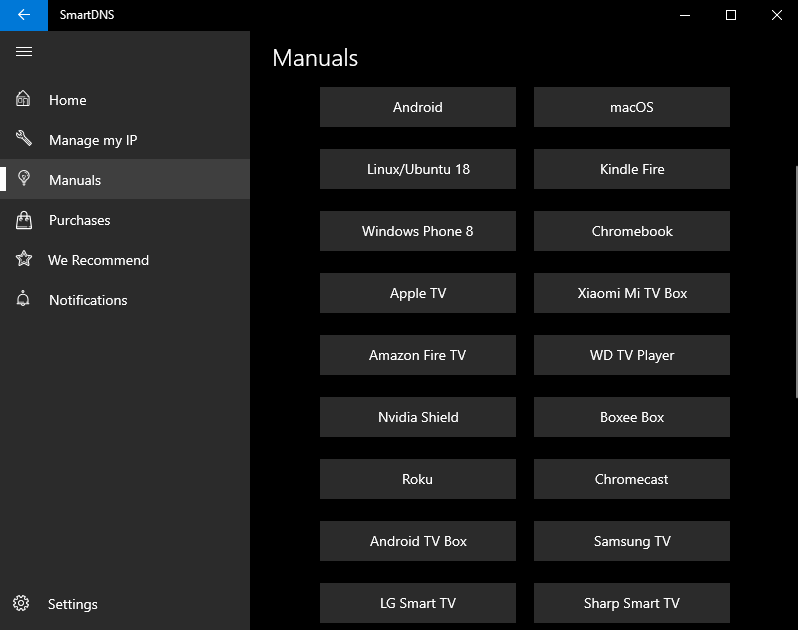Viewport: 798px width, 630px height.
Task: Open the Roku manual
Action: pos(418,479)
